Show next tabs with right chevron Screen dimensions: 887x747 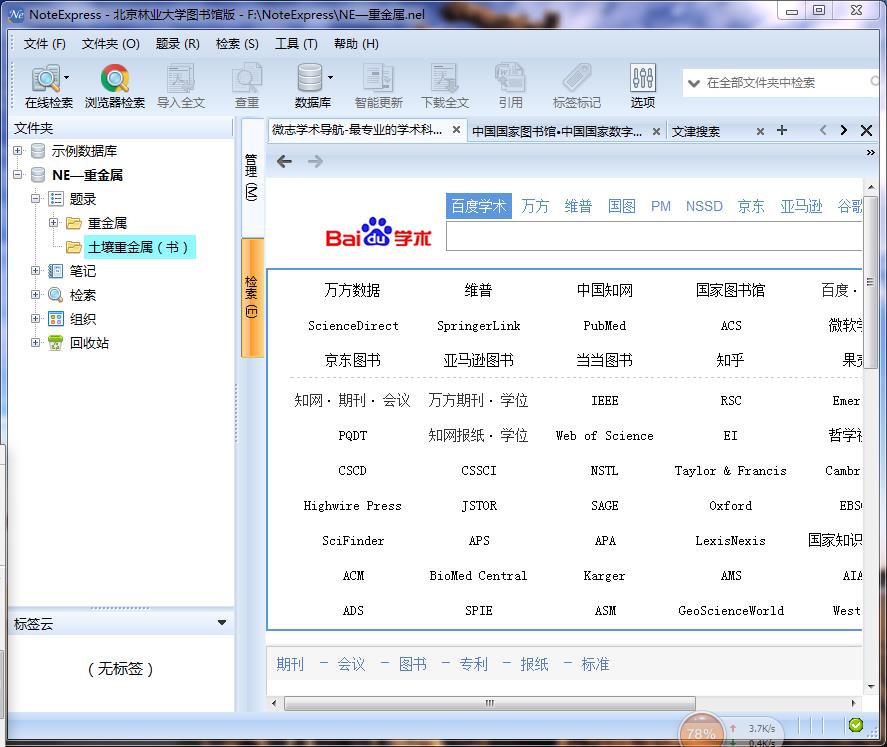tap(843, 130)
